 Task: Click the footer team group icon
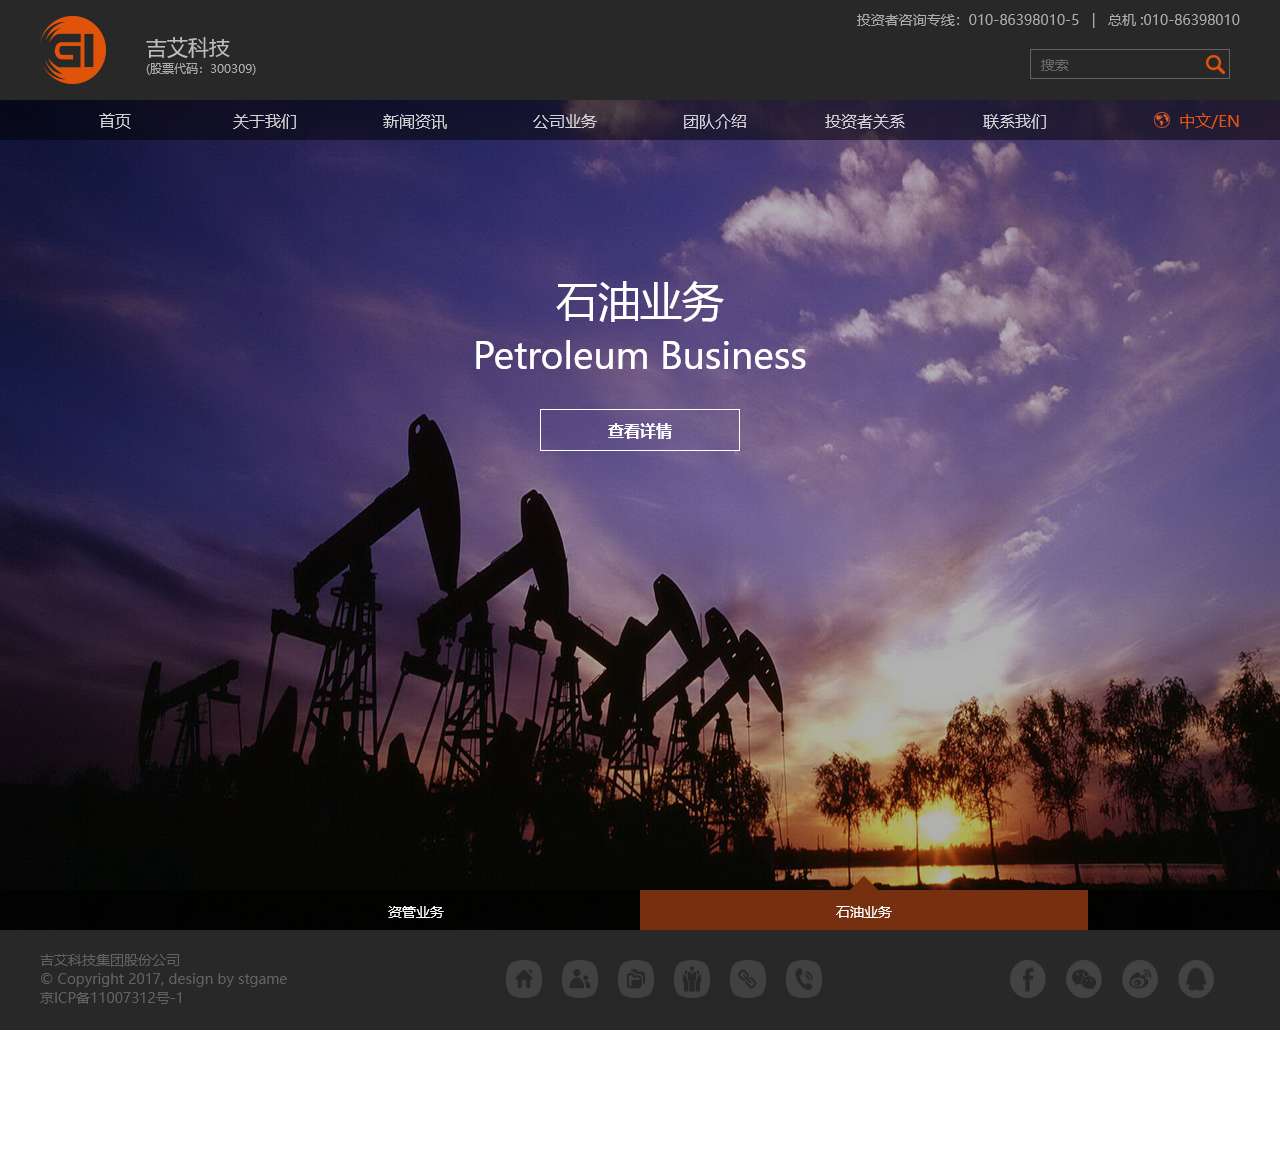click(x=692, y=979)
